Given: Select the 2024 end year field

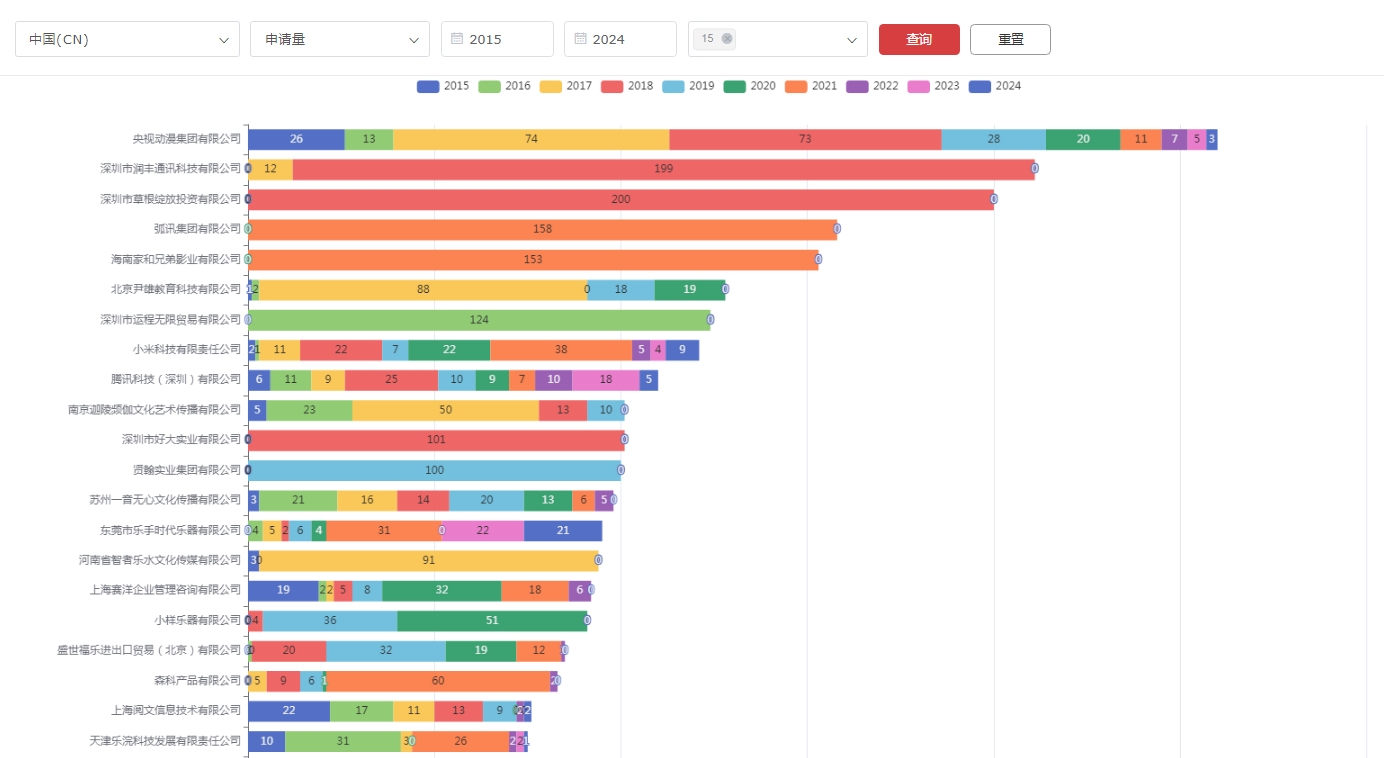Looking at the screenshot, I should pos(620,39).
